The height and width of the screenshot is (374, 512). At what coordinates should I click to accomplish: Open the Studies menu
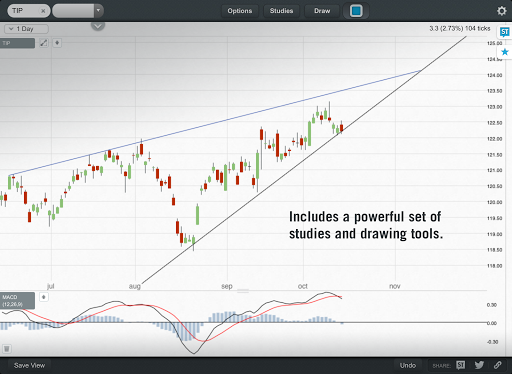click(281, 11)
